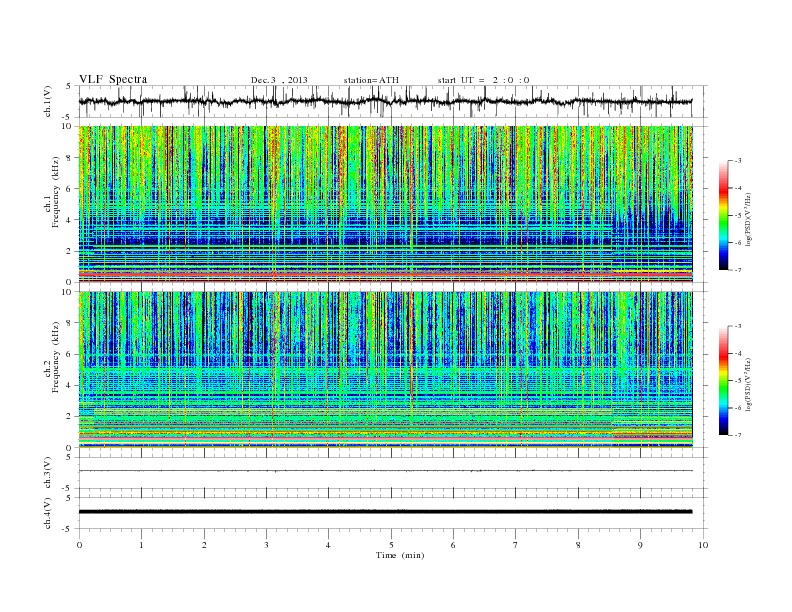This screenshot has height=612, width=792.
Task: Click the '9' tick label on time axis
Action: pyautogui.click(x=640, y=545)
